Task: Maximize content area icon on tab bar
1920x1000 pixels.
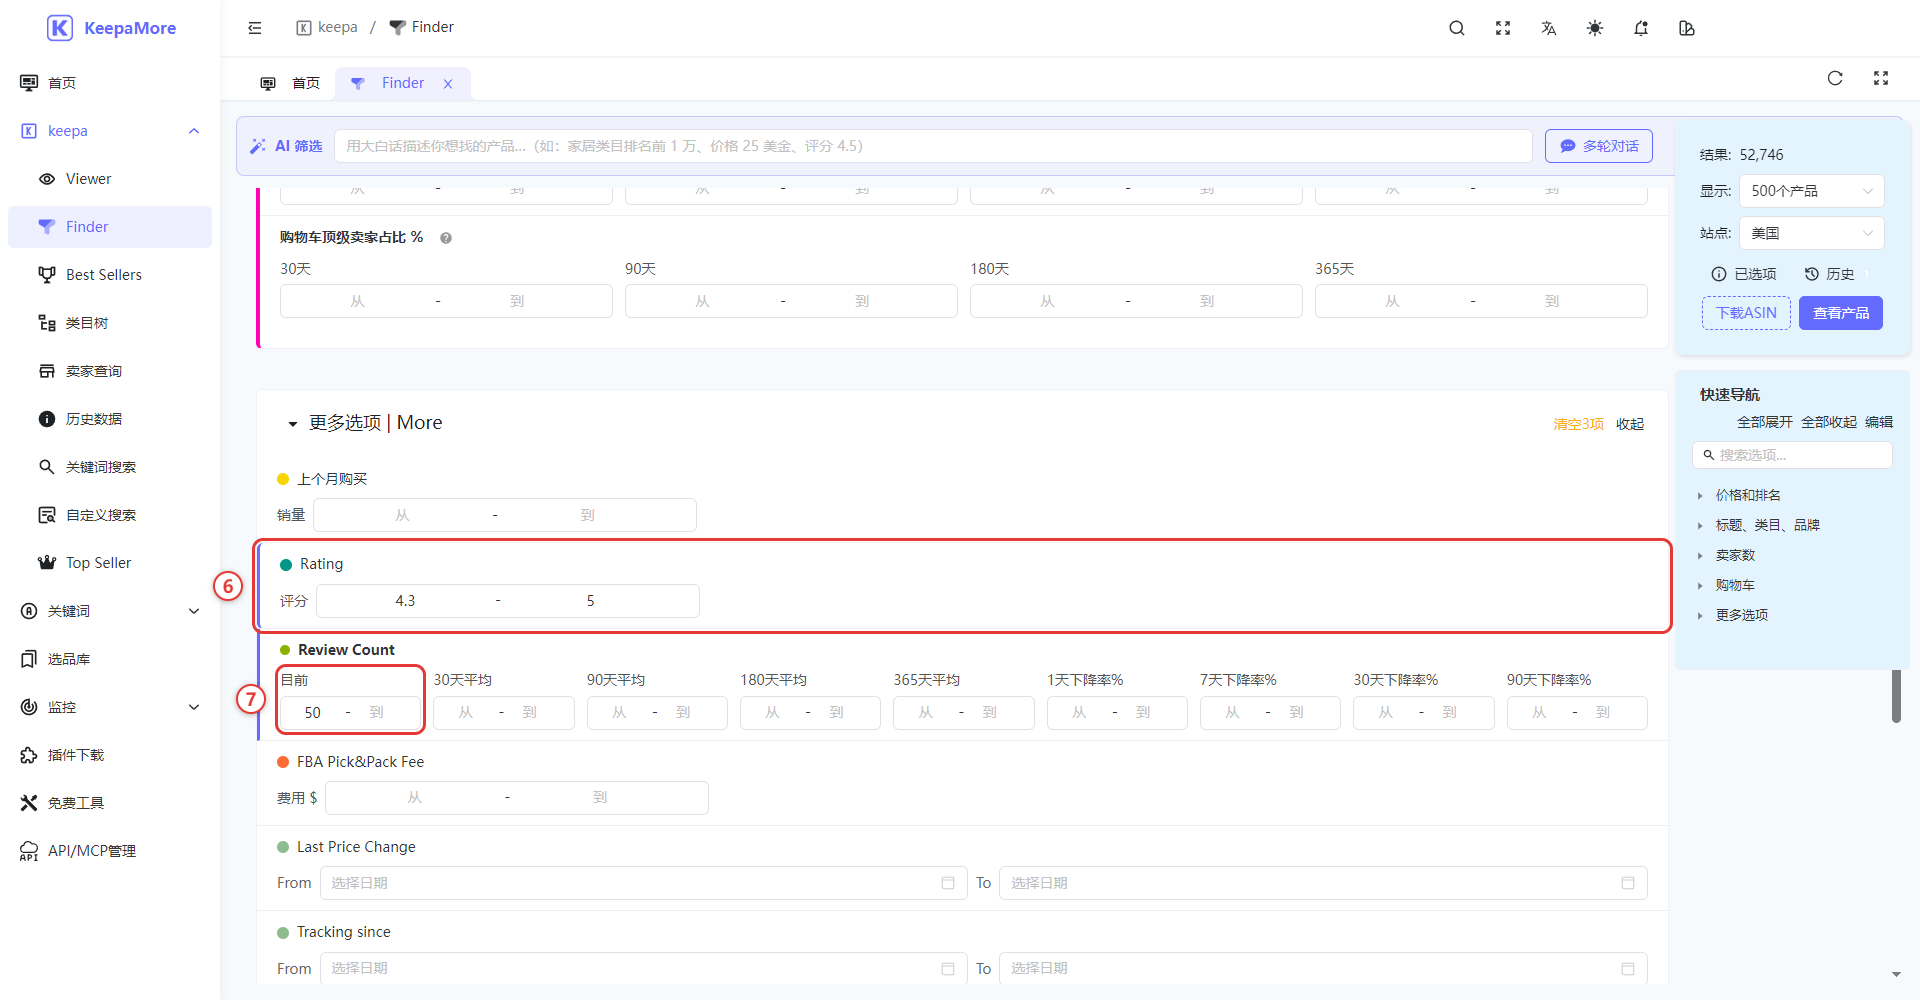Action: click(1881, 78)
